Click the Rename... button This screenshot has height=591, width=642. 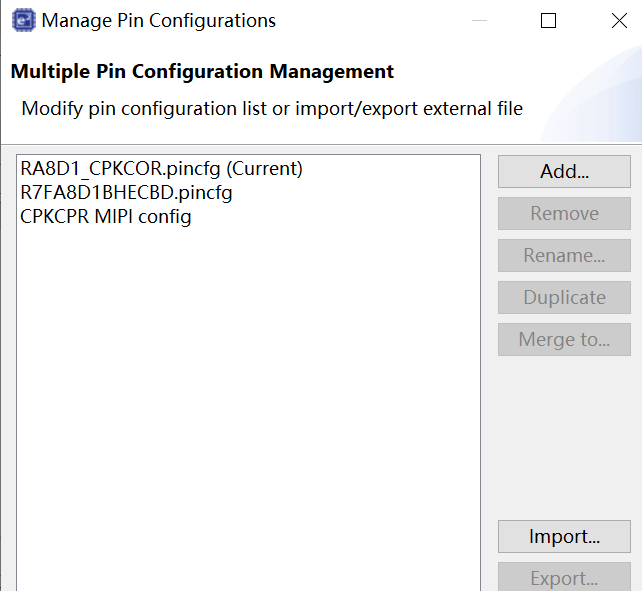[x=564, y=256]
